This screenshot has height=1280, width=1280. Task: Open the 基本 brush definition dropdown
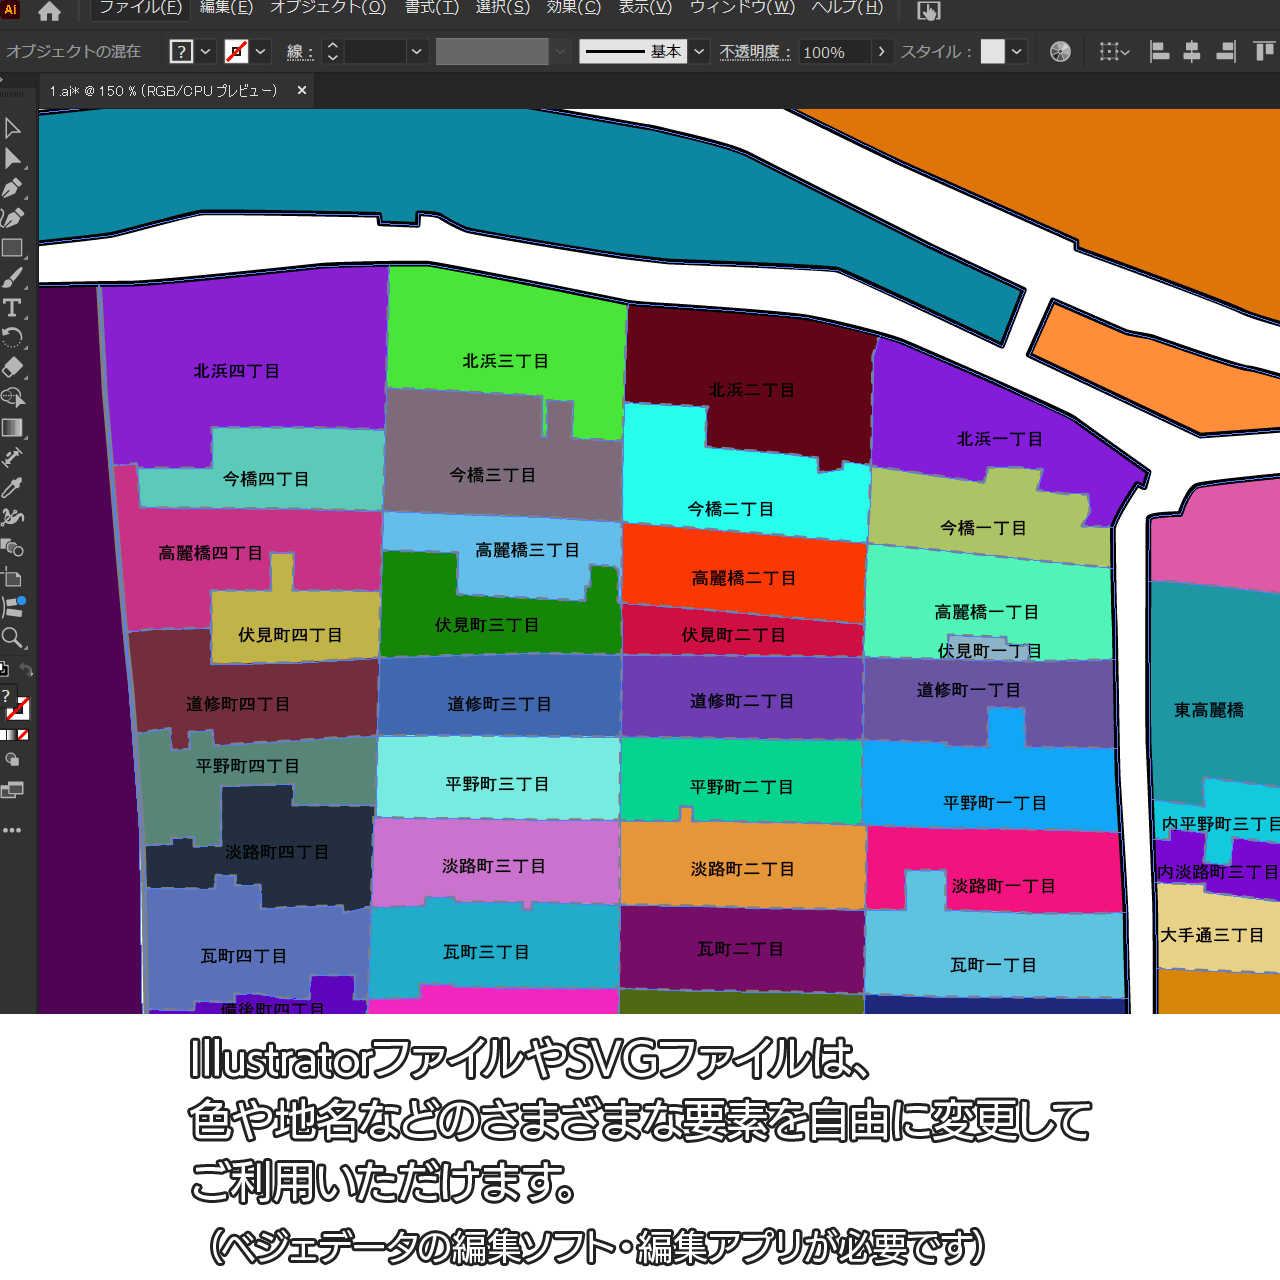click(x=700, y=52)
